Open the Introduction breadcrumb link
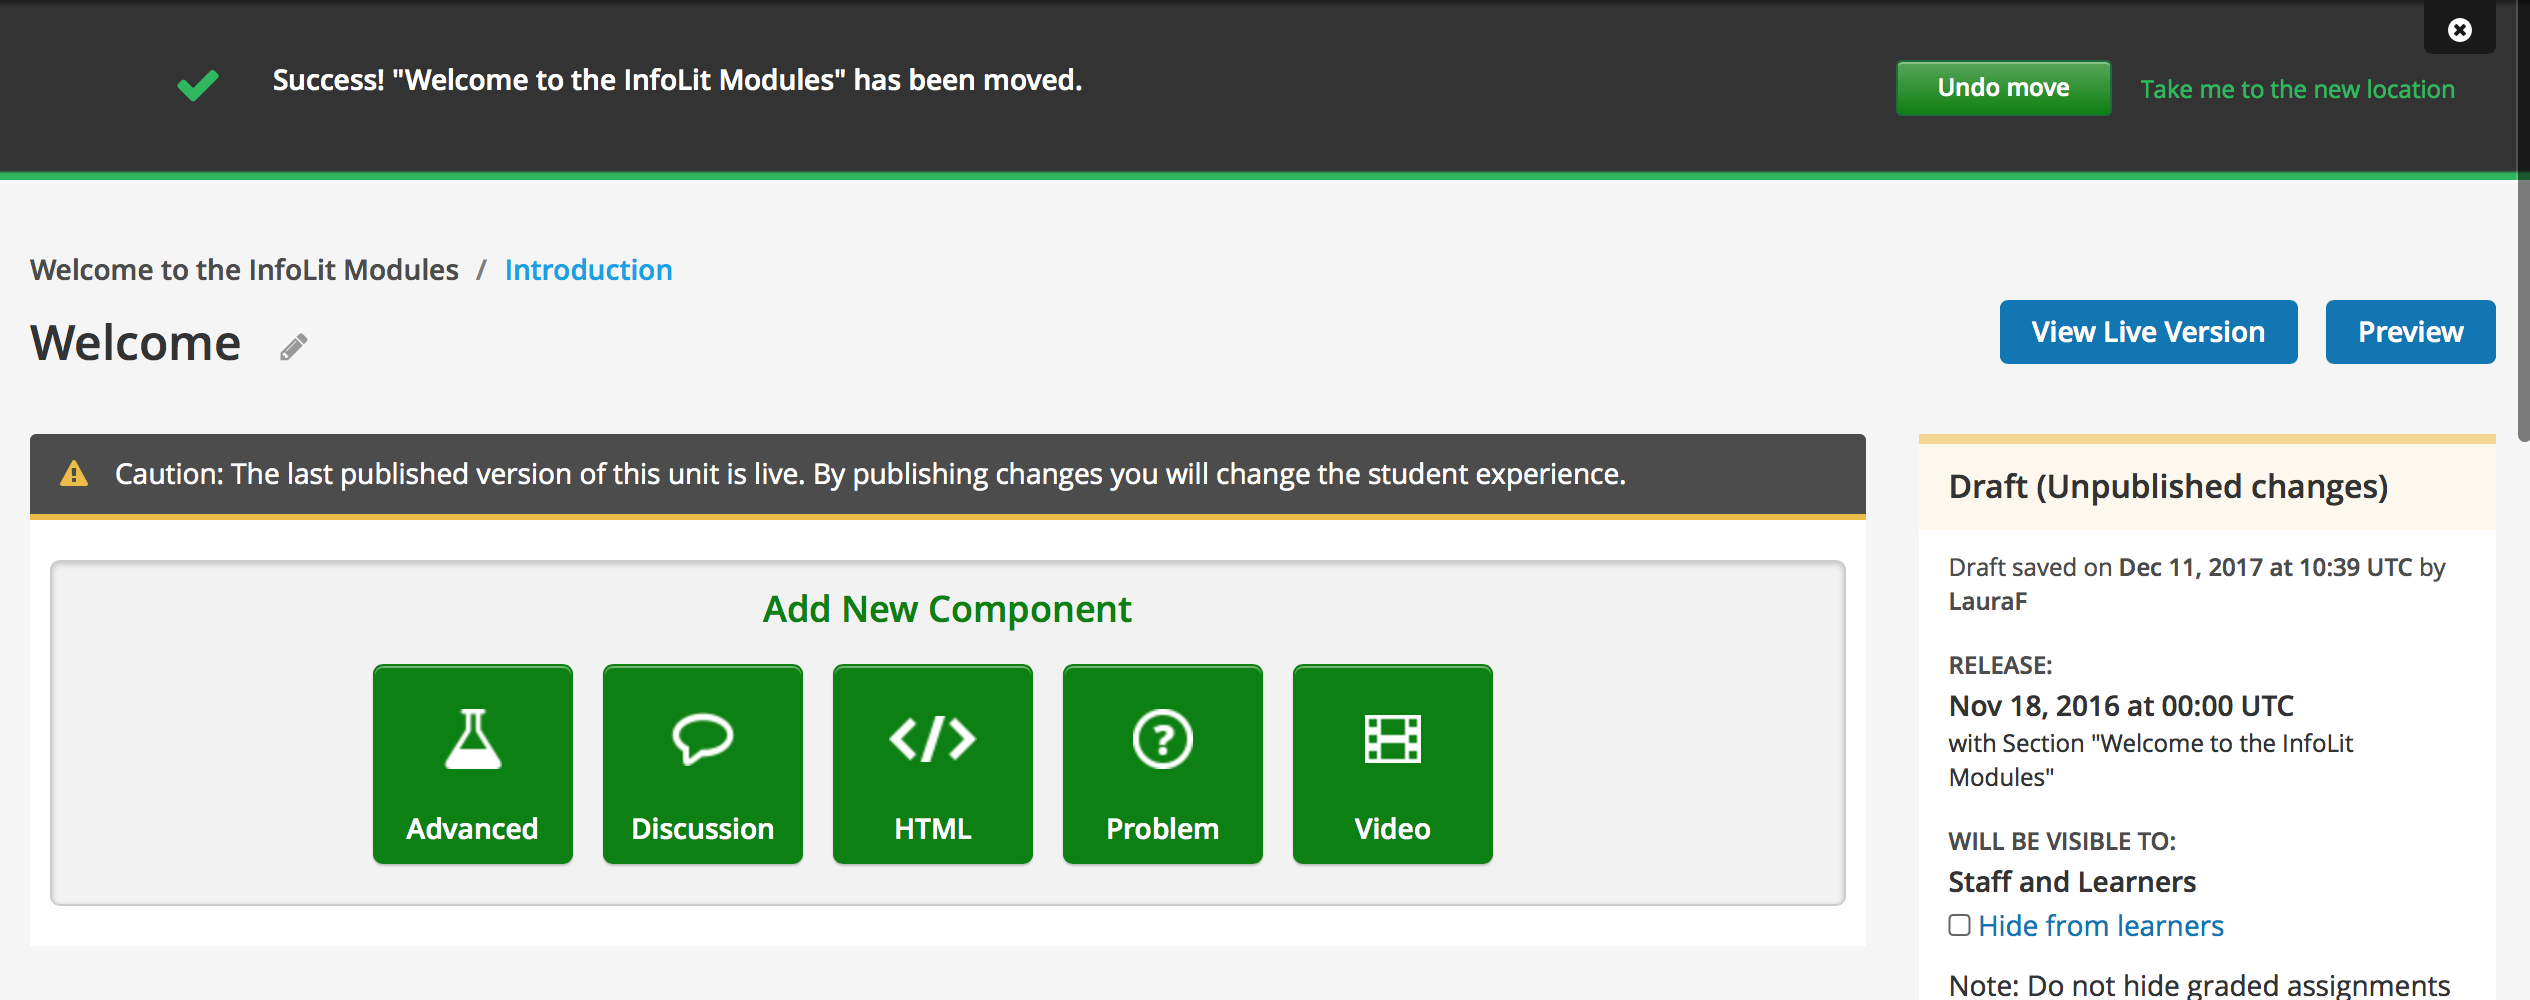This screenshot has height=1000, width=2530. pos(588,270)
